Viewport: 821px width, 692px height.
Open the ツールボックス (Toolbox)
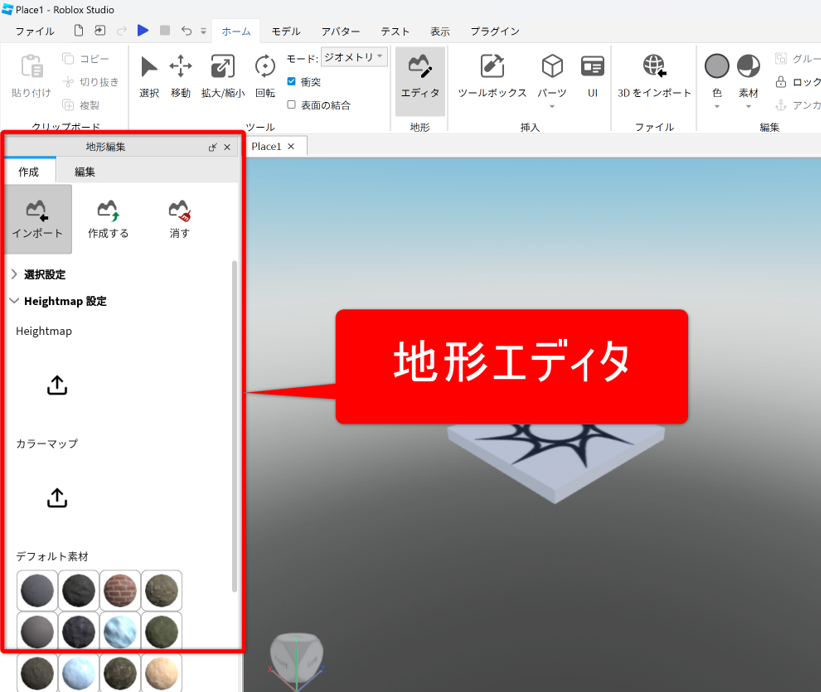tap(492, 75)
